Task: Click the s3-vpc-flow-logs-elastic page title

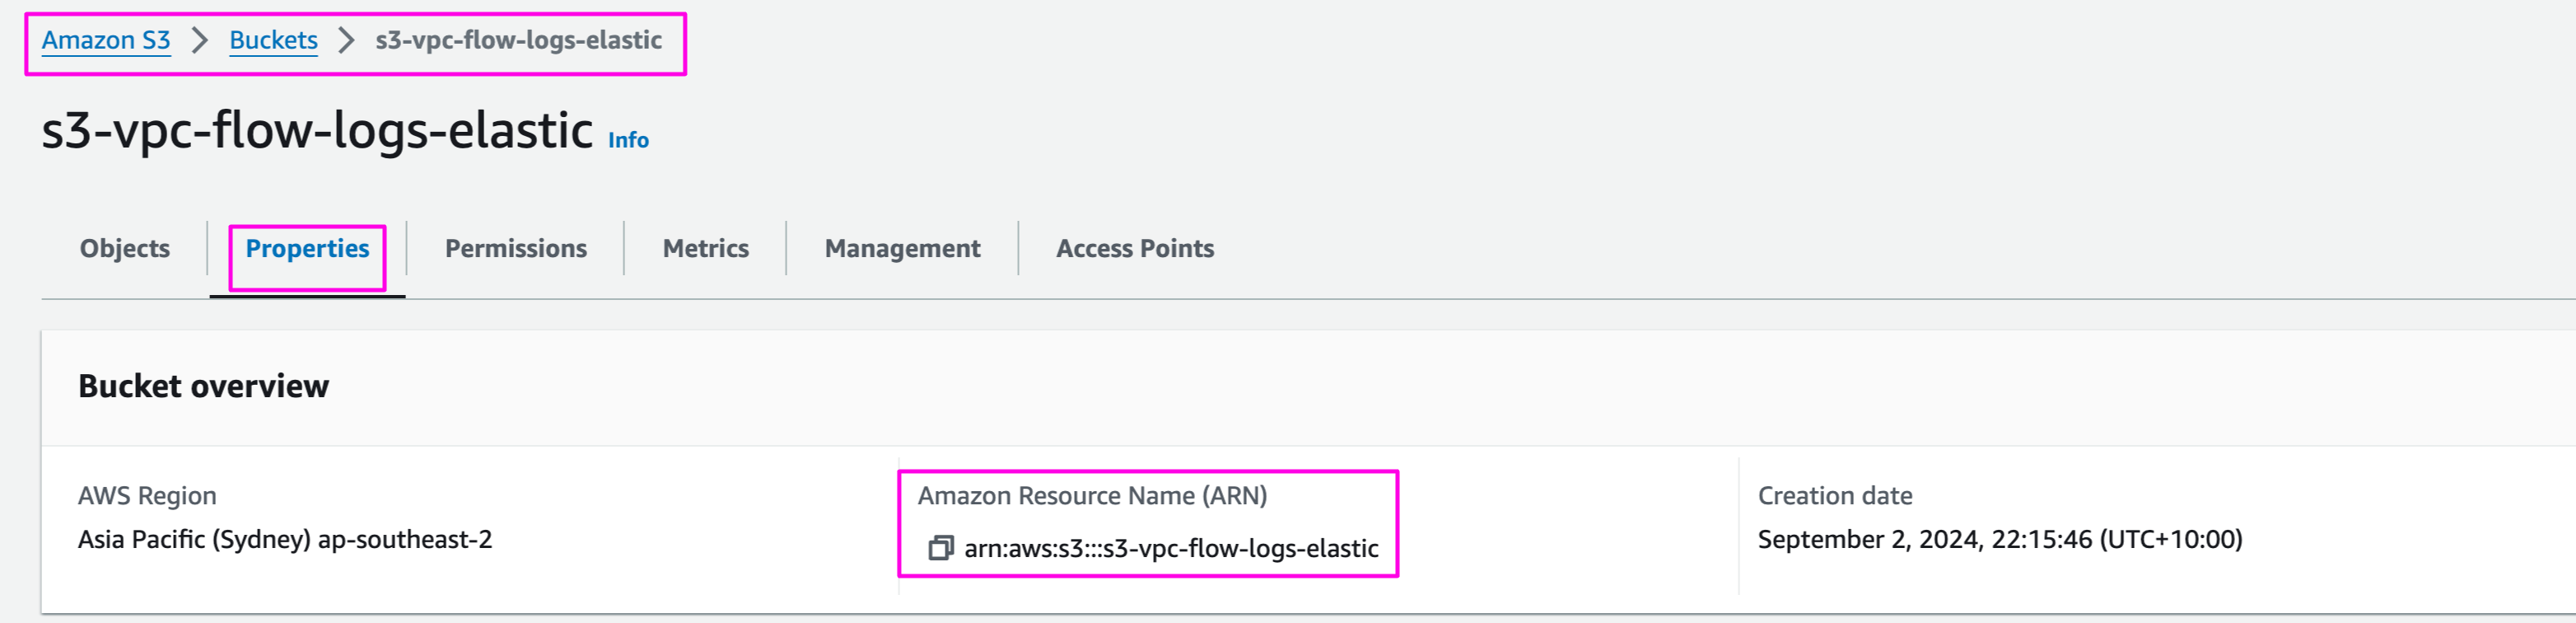Action: pos(317,131)
